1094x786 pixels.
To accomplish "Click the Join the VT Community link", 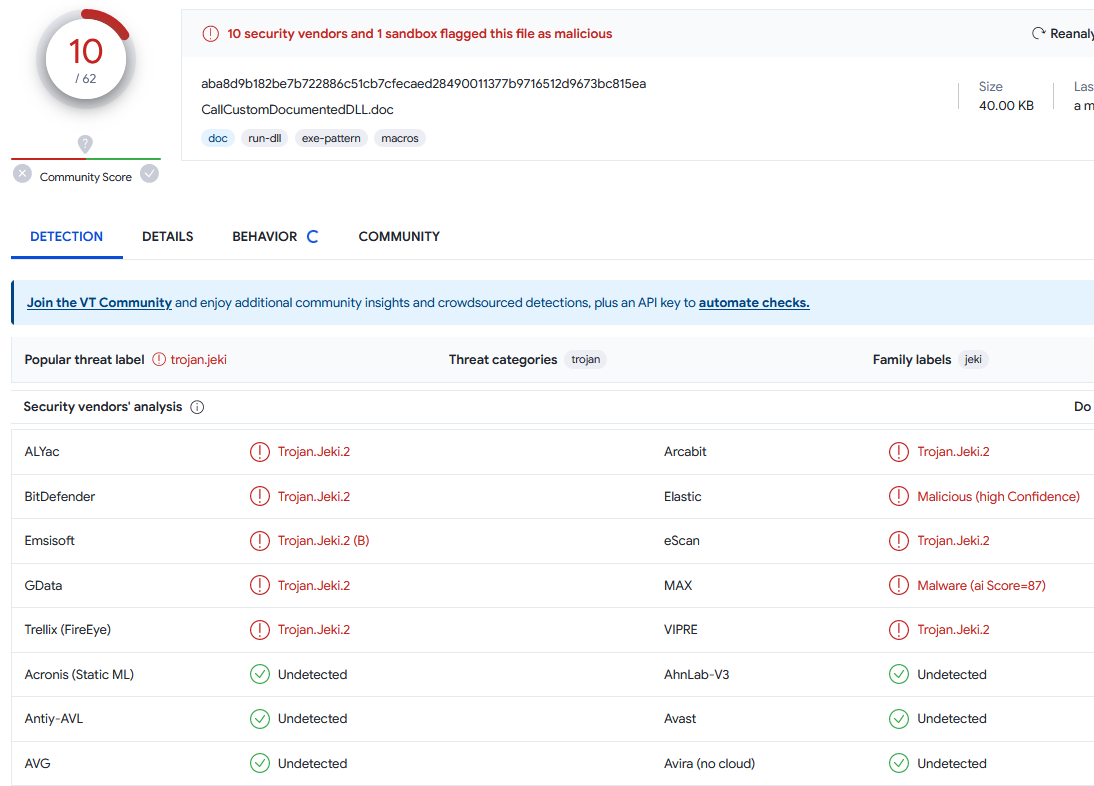I will click(98, 301).
